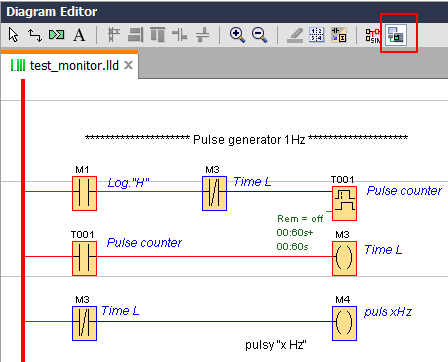Open the page layout grid icon
448x362 pixels.
click(316, 35)
